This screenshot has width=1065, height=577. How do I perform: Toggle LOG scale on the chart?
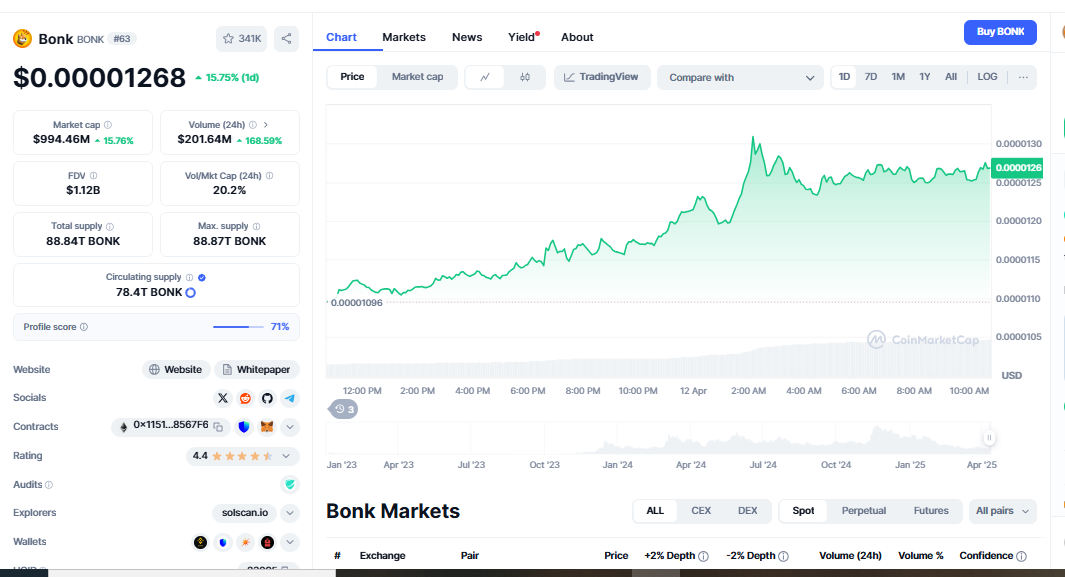coord(988,77)
